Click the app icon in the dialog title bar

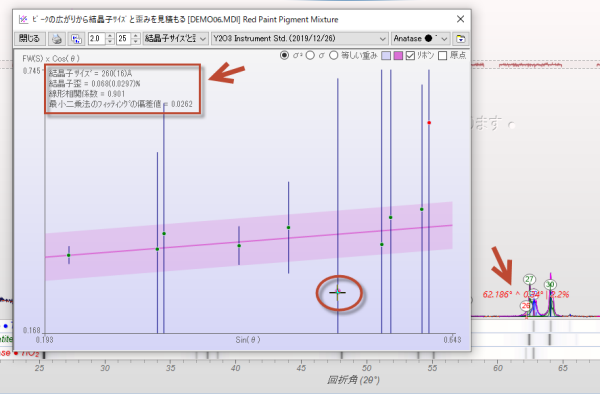click(23, 19)
